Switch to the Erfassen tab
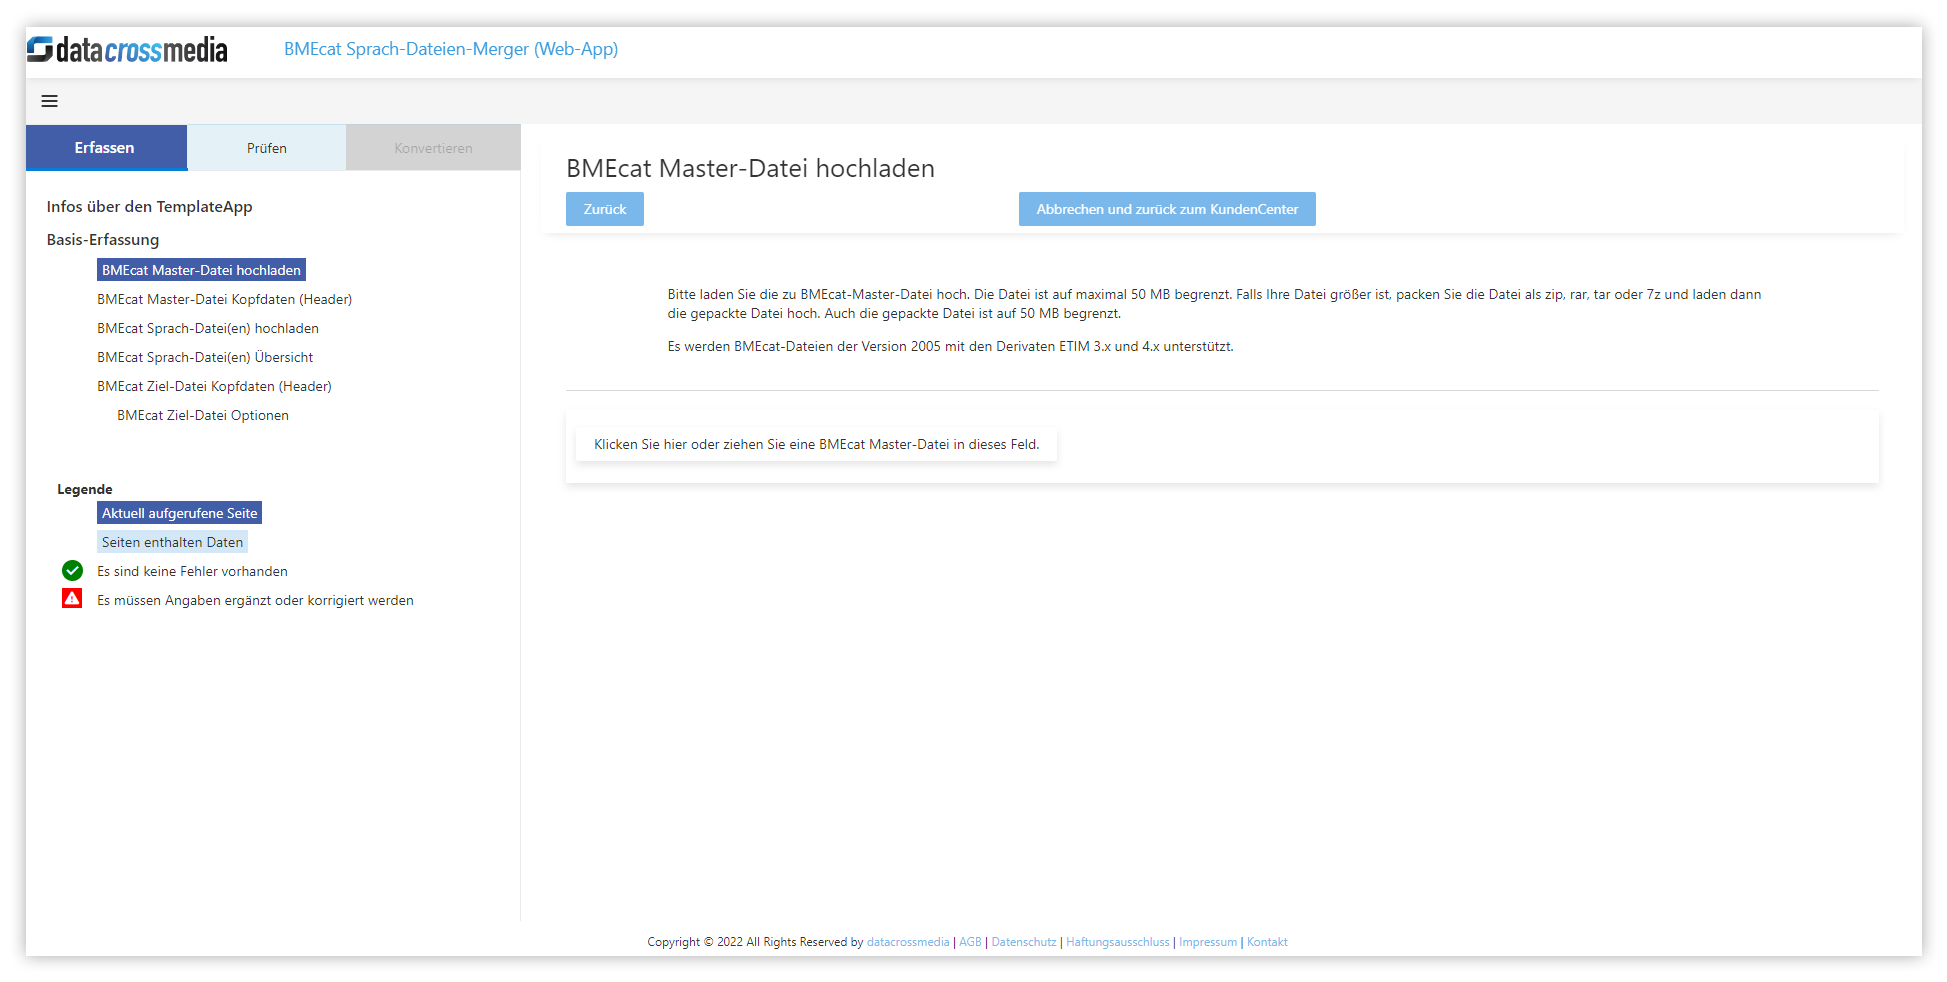Image resolution: width=1947 pixels, height=982 pixels. click(105, 148)
